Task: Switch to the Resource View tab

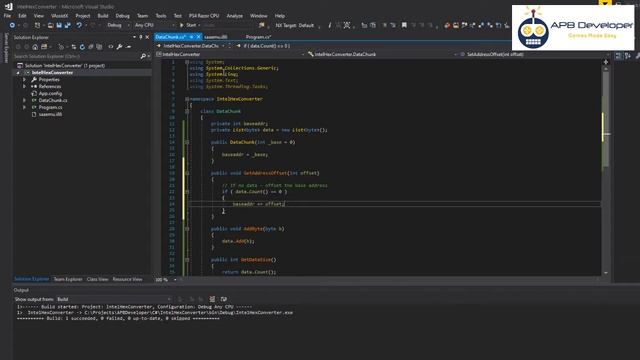Action: 127,280
